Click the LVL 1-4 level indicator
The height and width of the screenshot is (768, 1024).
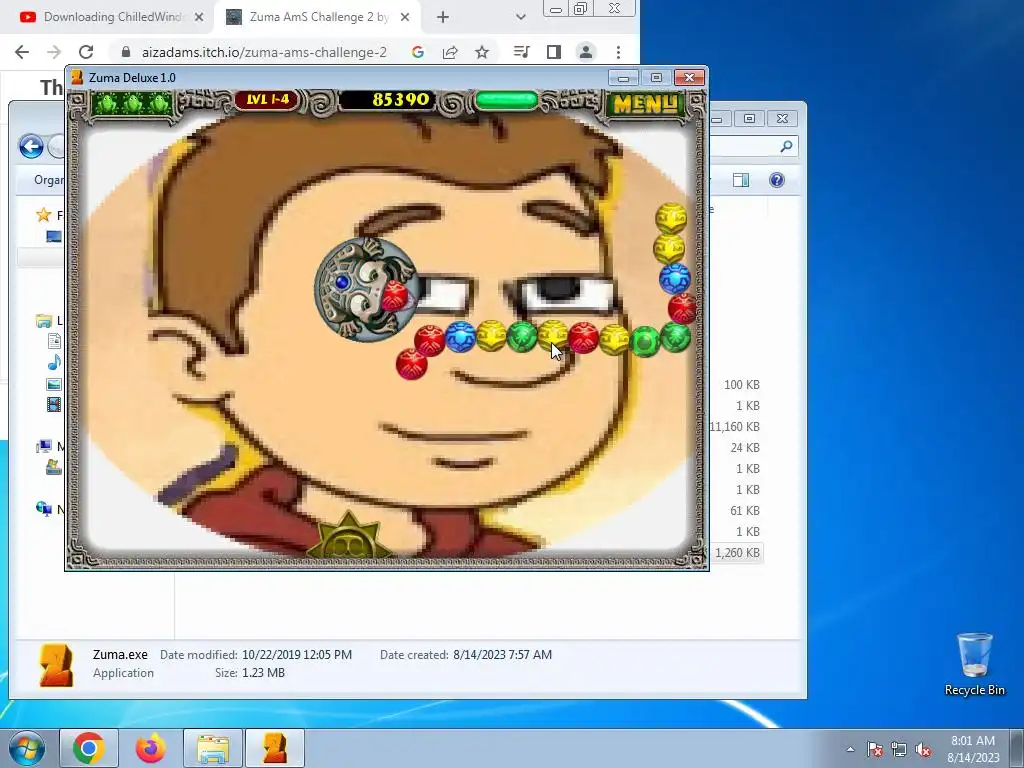click(x=267, y=100)
